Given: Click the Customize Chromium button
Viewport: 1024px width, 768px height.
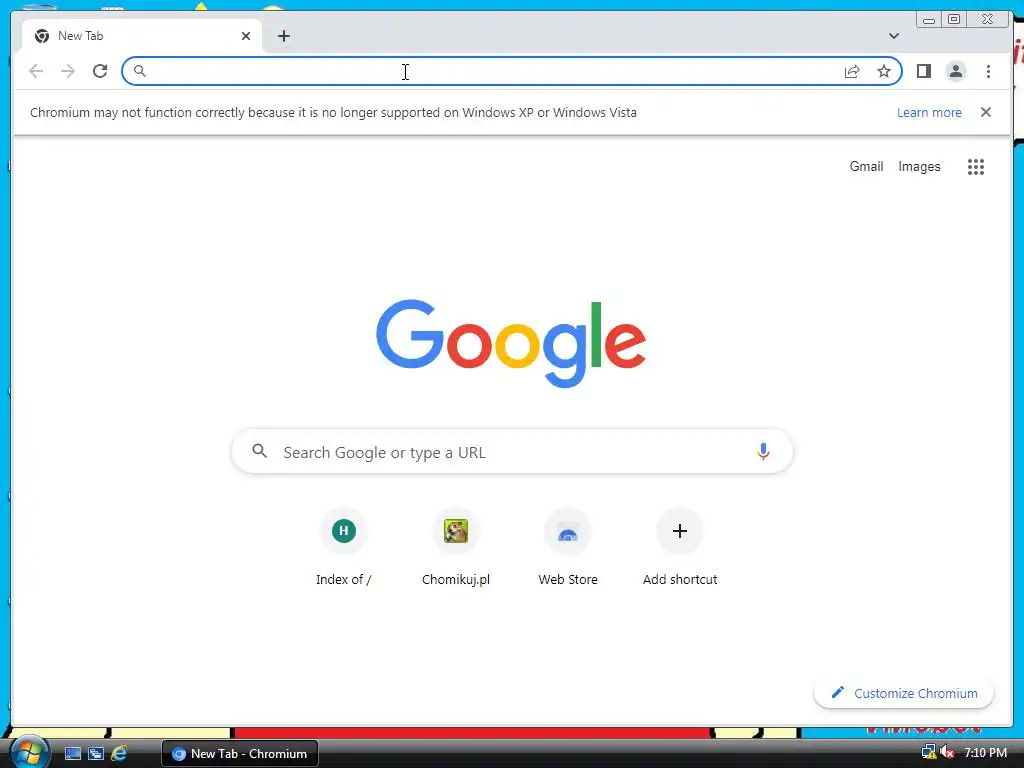Looking at the screenshot, I should click(904, 693).
